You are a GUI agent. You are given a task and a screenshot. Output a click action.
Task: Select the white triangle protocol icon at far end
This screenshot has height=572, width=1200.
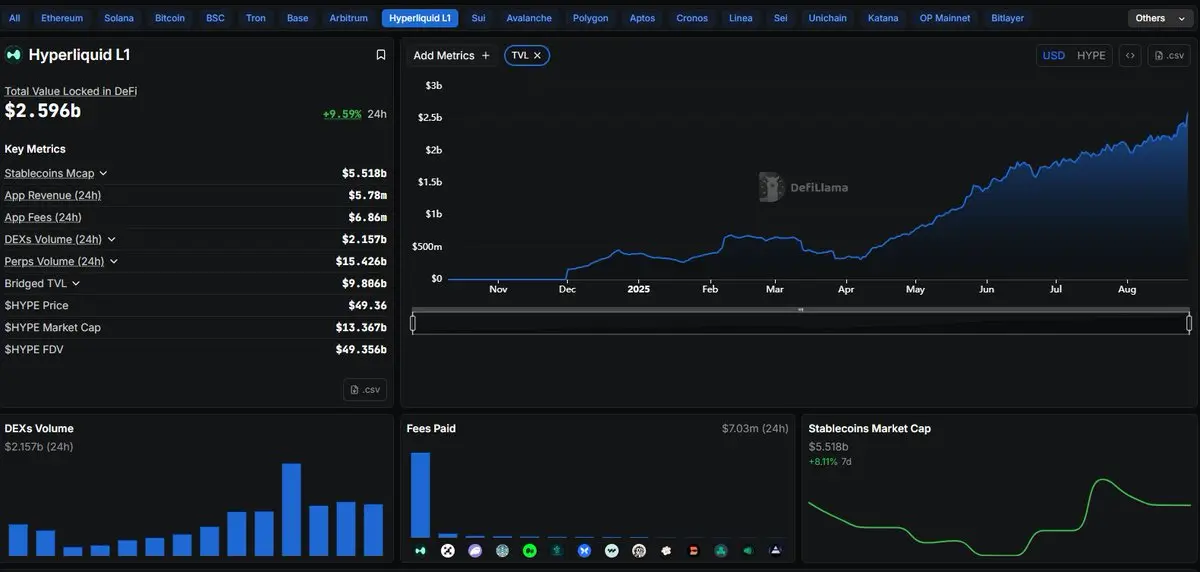coord(775,551)
